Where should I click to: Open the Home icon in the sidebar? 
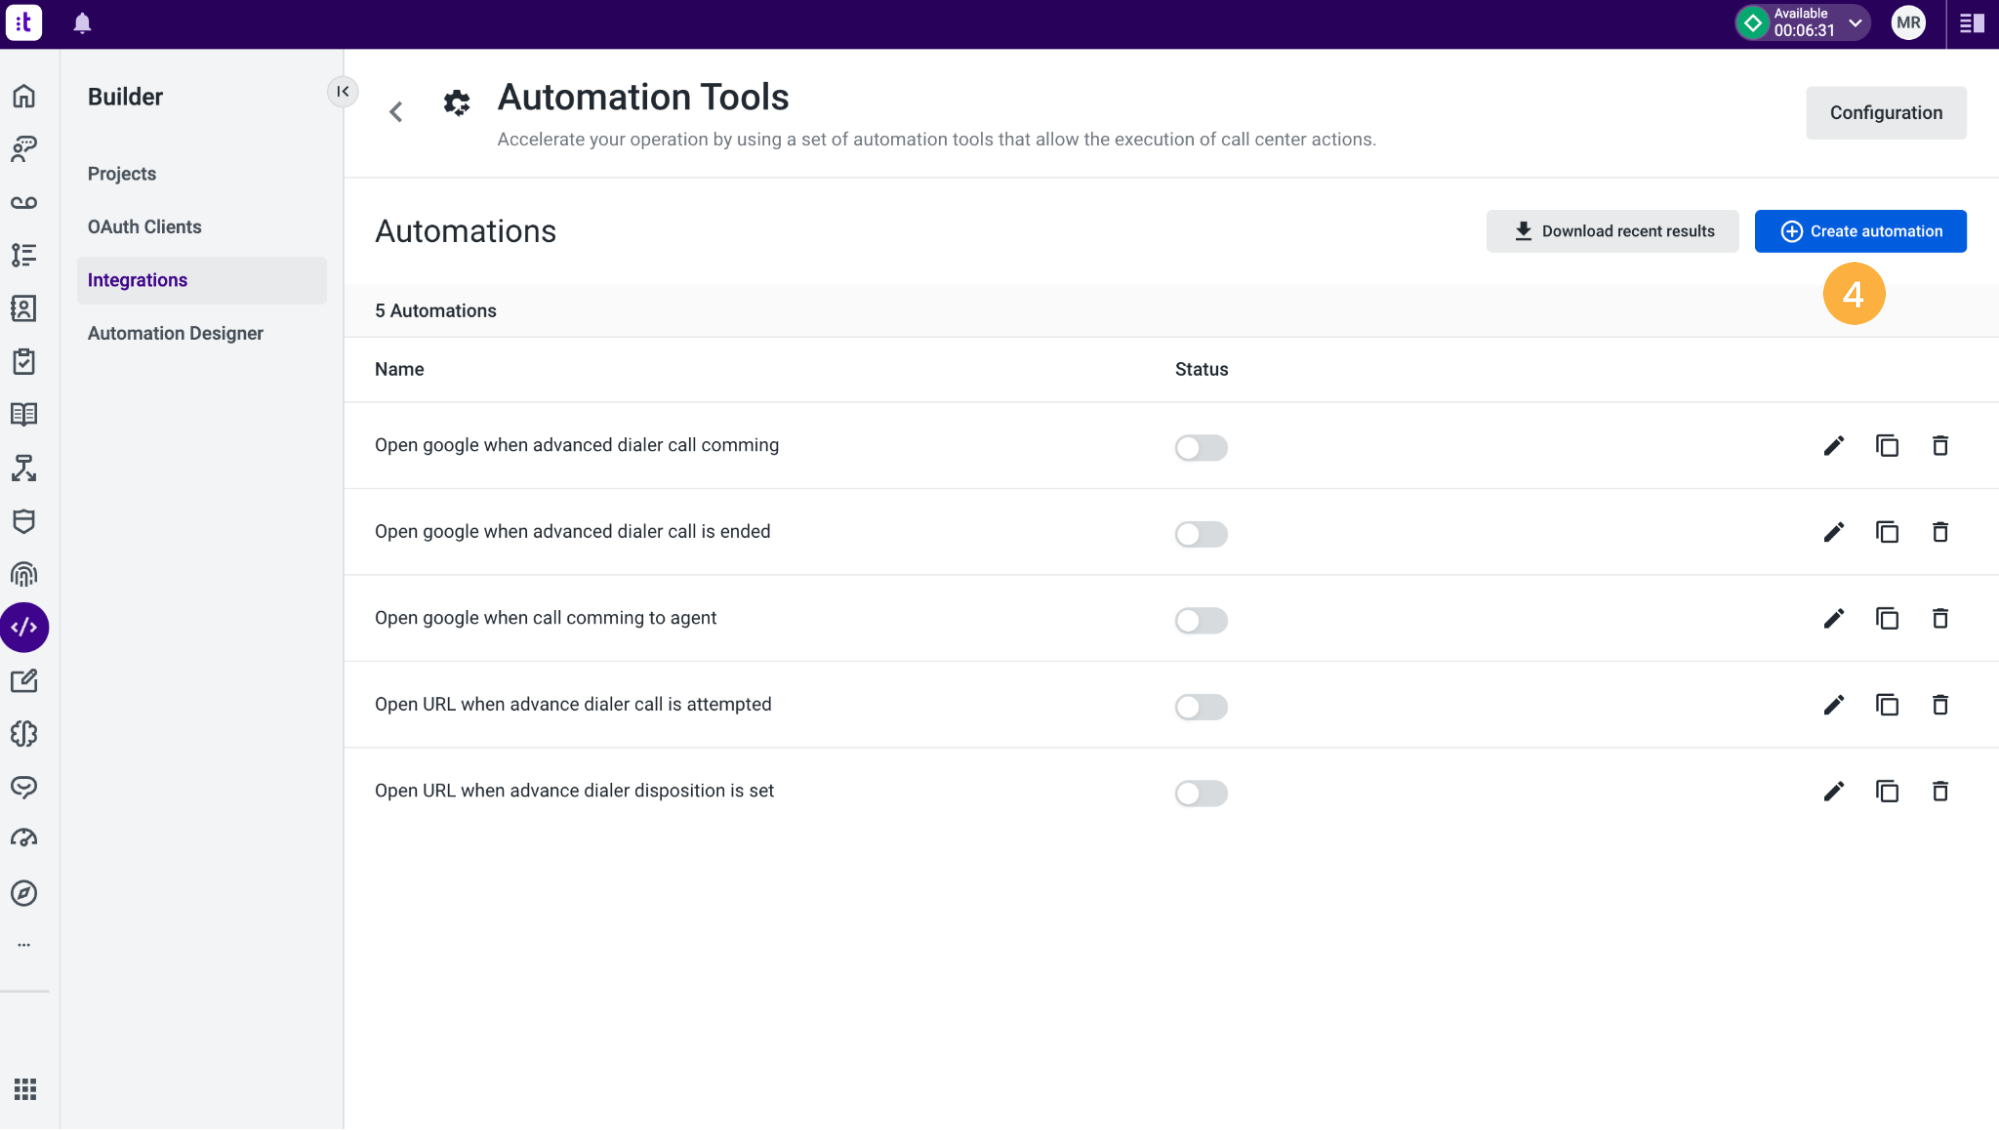point(24,96)
